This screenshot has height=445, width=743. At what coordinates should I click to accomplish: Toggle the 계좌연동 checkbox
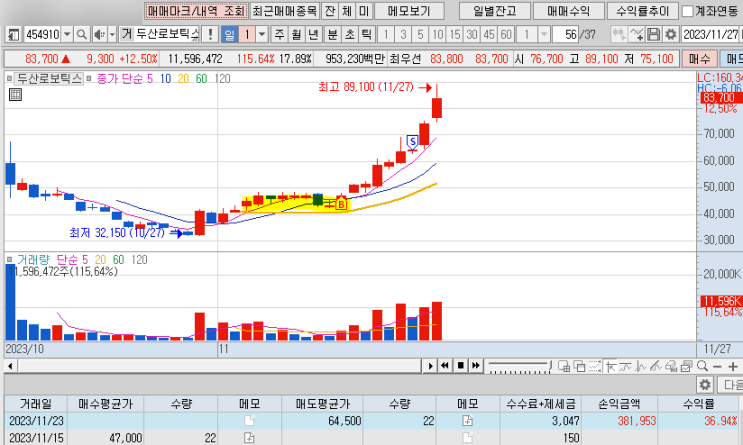(687, 11)
